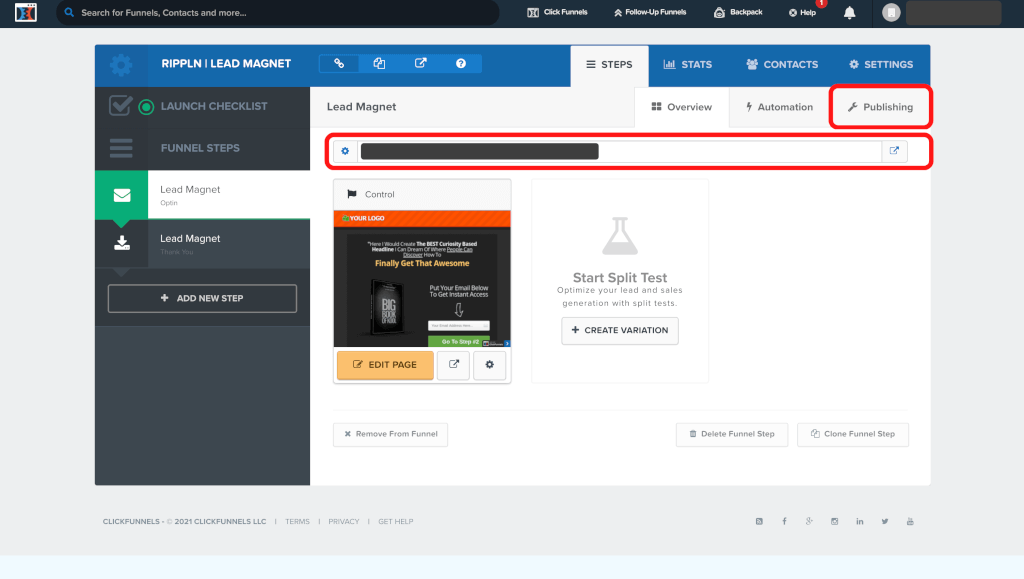Open Control variation settings gear
1024x579 pixels.
pyautogui.click(x=489, y=365)
